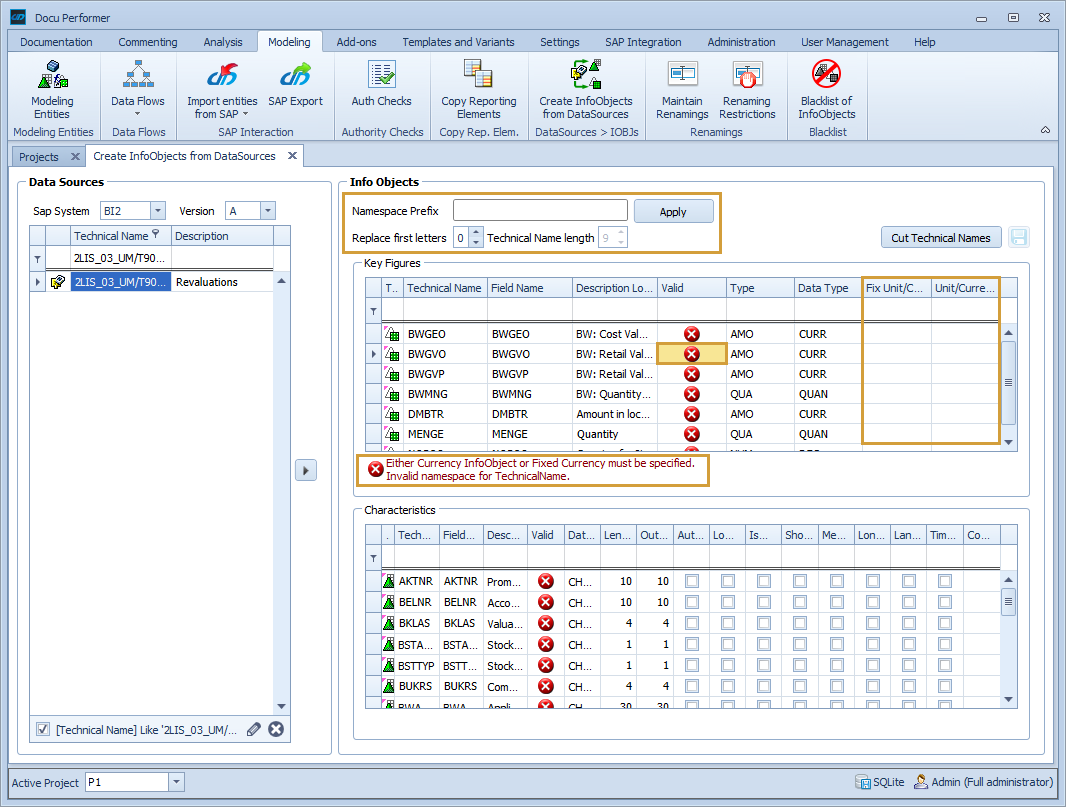Switch to the Projects document tab
This screenshot has height=807, width=1066.
[39, 157]
